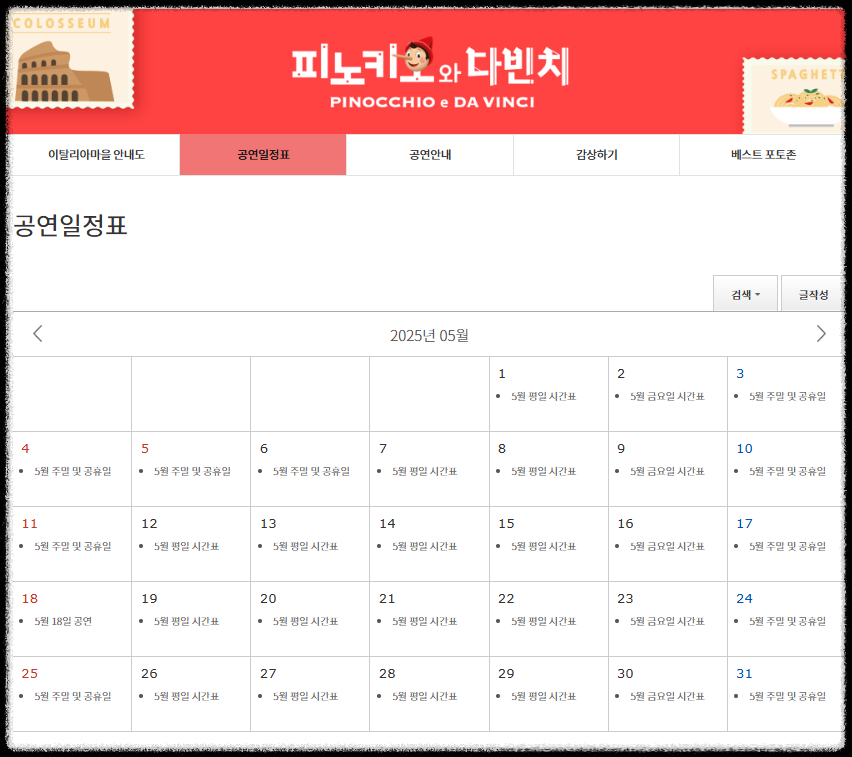
Task: Open the 베스트 포토존 tab
Action: coord(763,155)
